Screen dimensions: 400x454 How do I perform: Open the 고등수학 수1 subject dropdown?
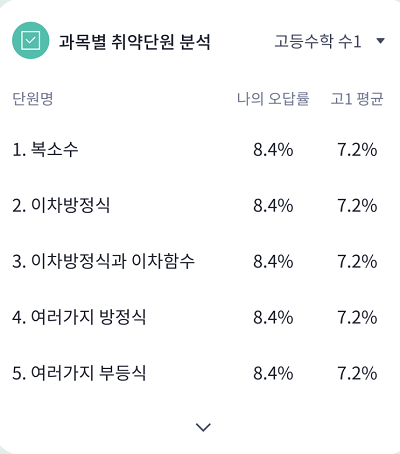(x=329, y=41)
